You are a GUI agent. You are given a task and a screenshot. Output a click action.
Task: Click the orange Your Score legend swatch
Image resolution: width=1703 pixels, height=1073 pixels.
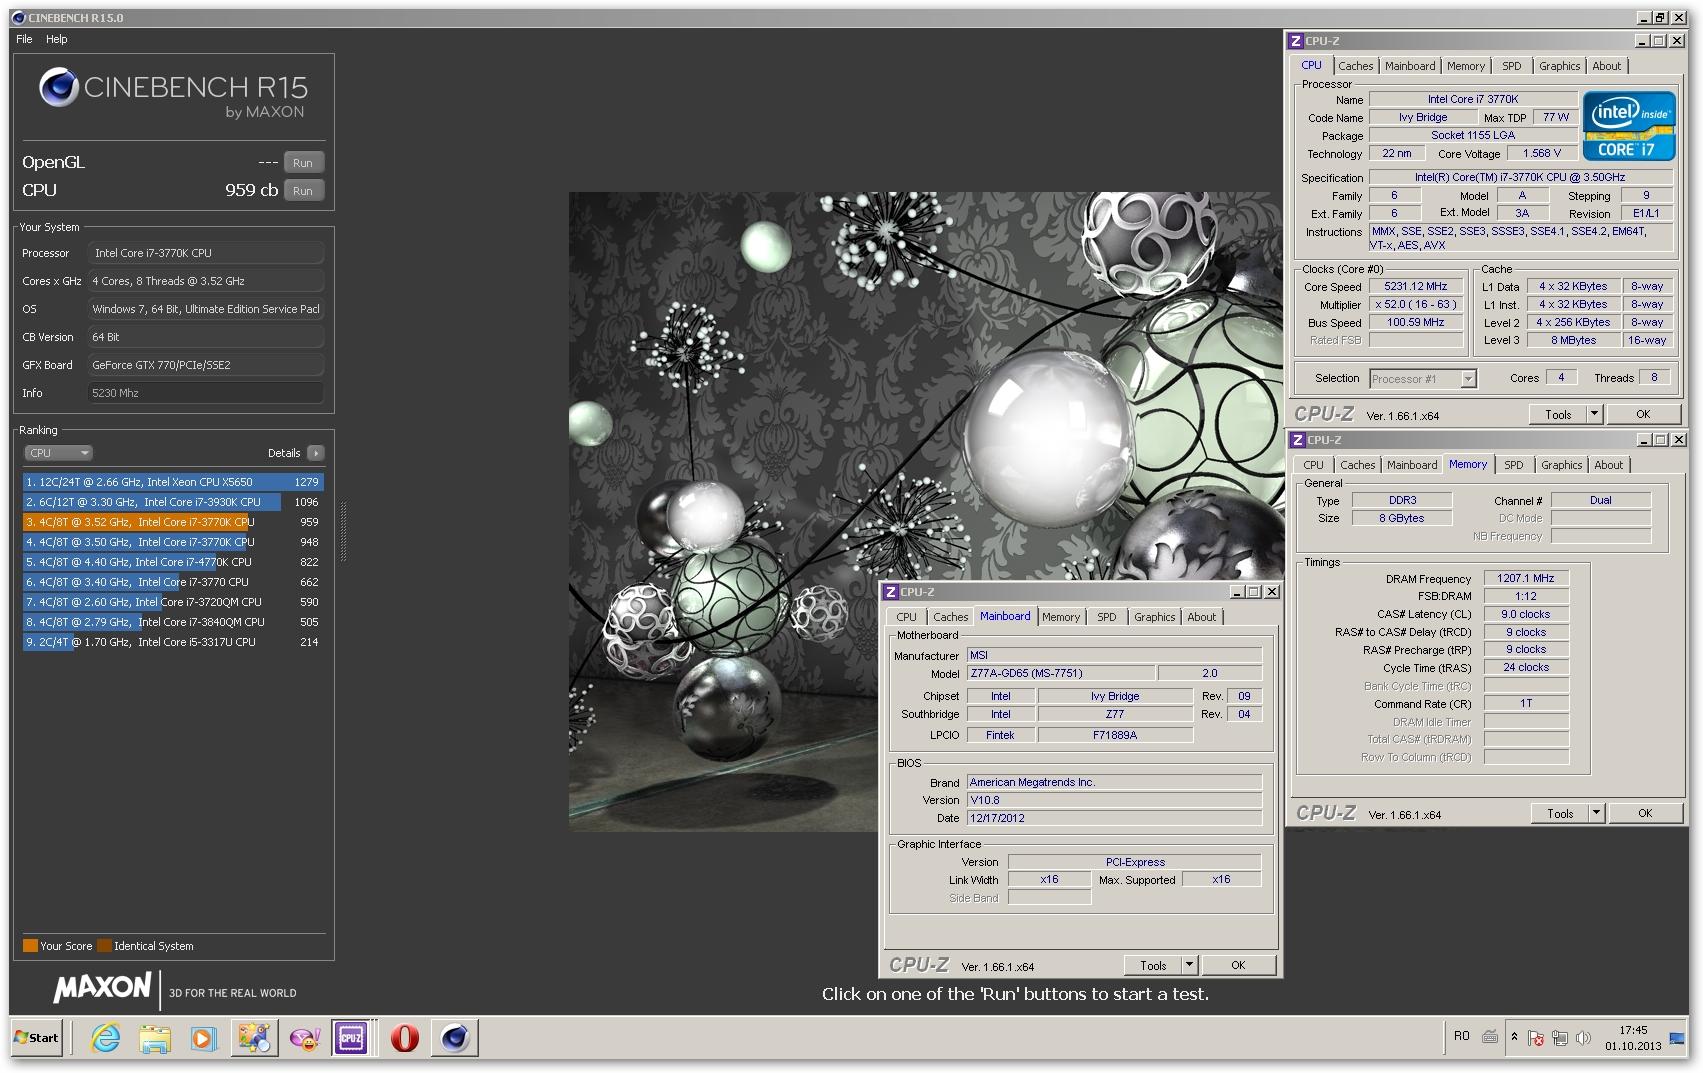tap(30, 946)
